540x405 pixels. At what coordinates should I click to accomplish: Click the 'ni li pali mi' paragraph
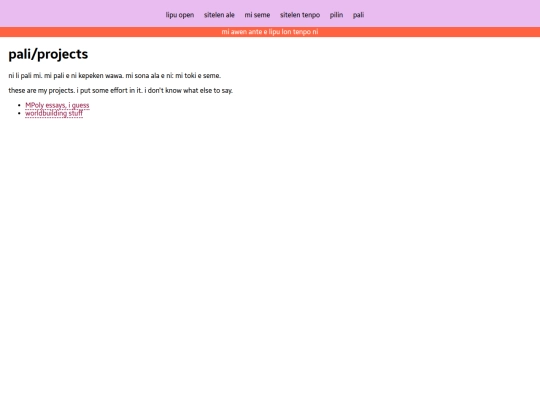[x=115, y=76]
